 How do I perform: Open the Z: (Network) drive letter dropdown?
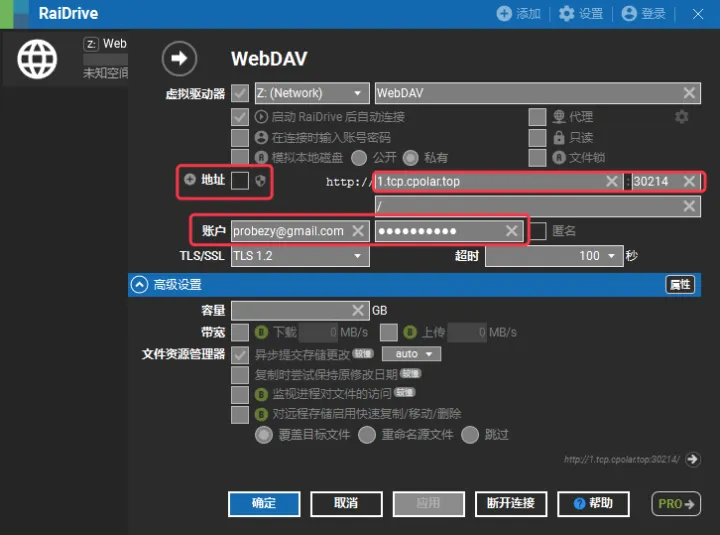(x=312, y=93)
